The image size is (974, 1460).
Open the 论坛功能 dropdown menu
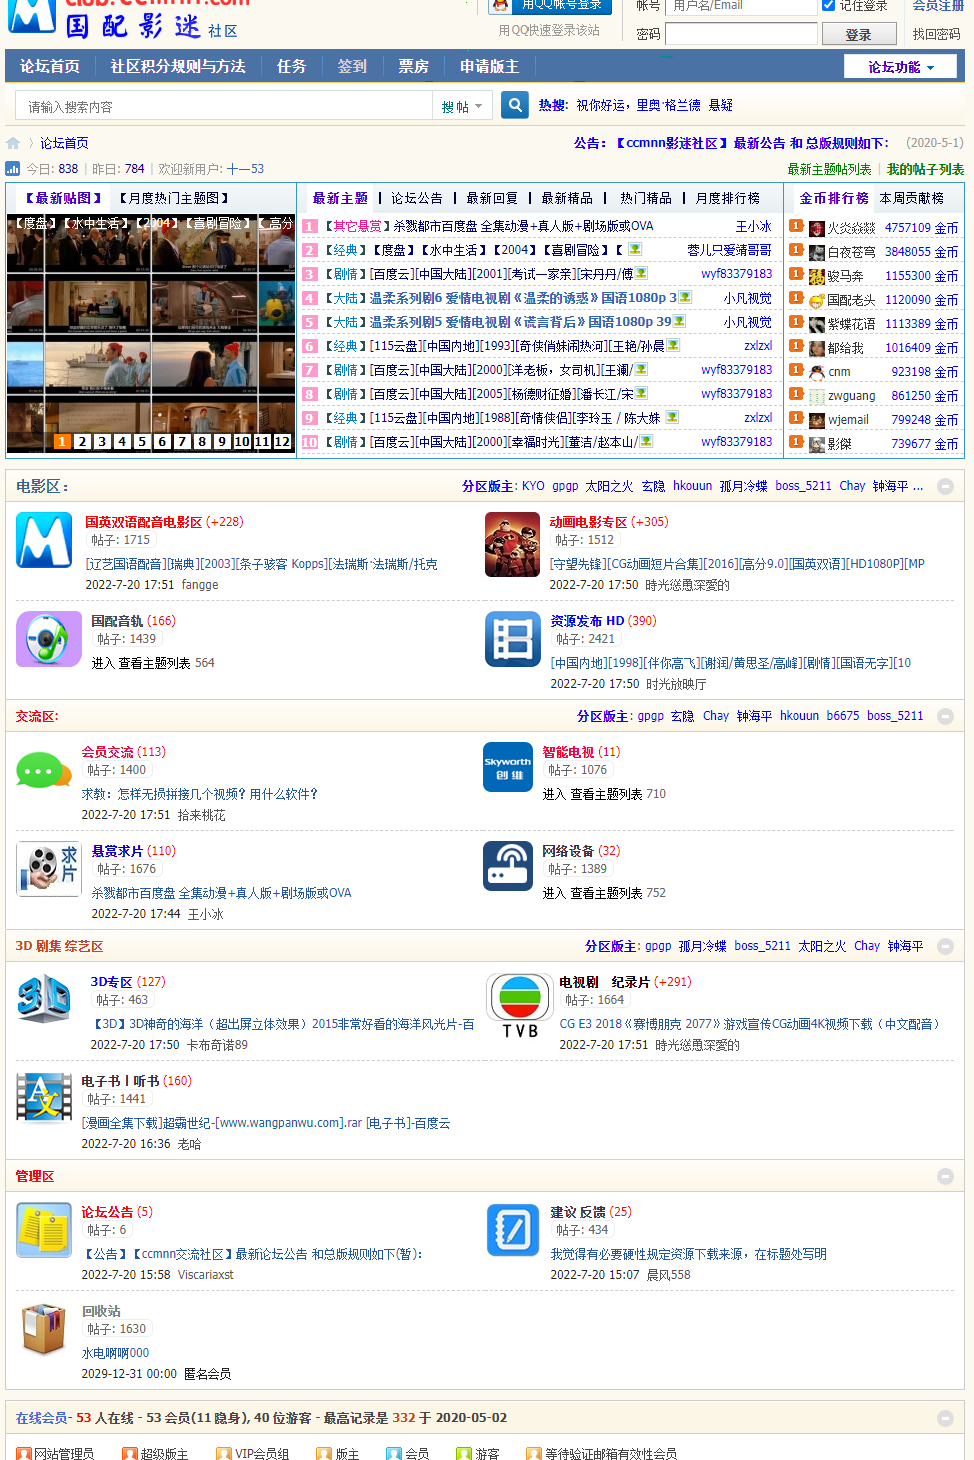pos(900,67)
